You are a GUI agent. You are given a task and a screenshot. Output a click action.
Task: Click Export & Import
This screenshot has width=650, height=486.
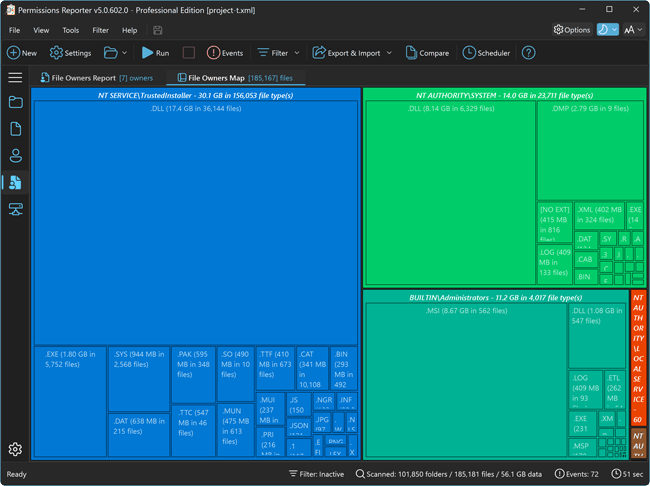(346, 53)
